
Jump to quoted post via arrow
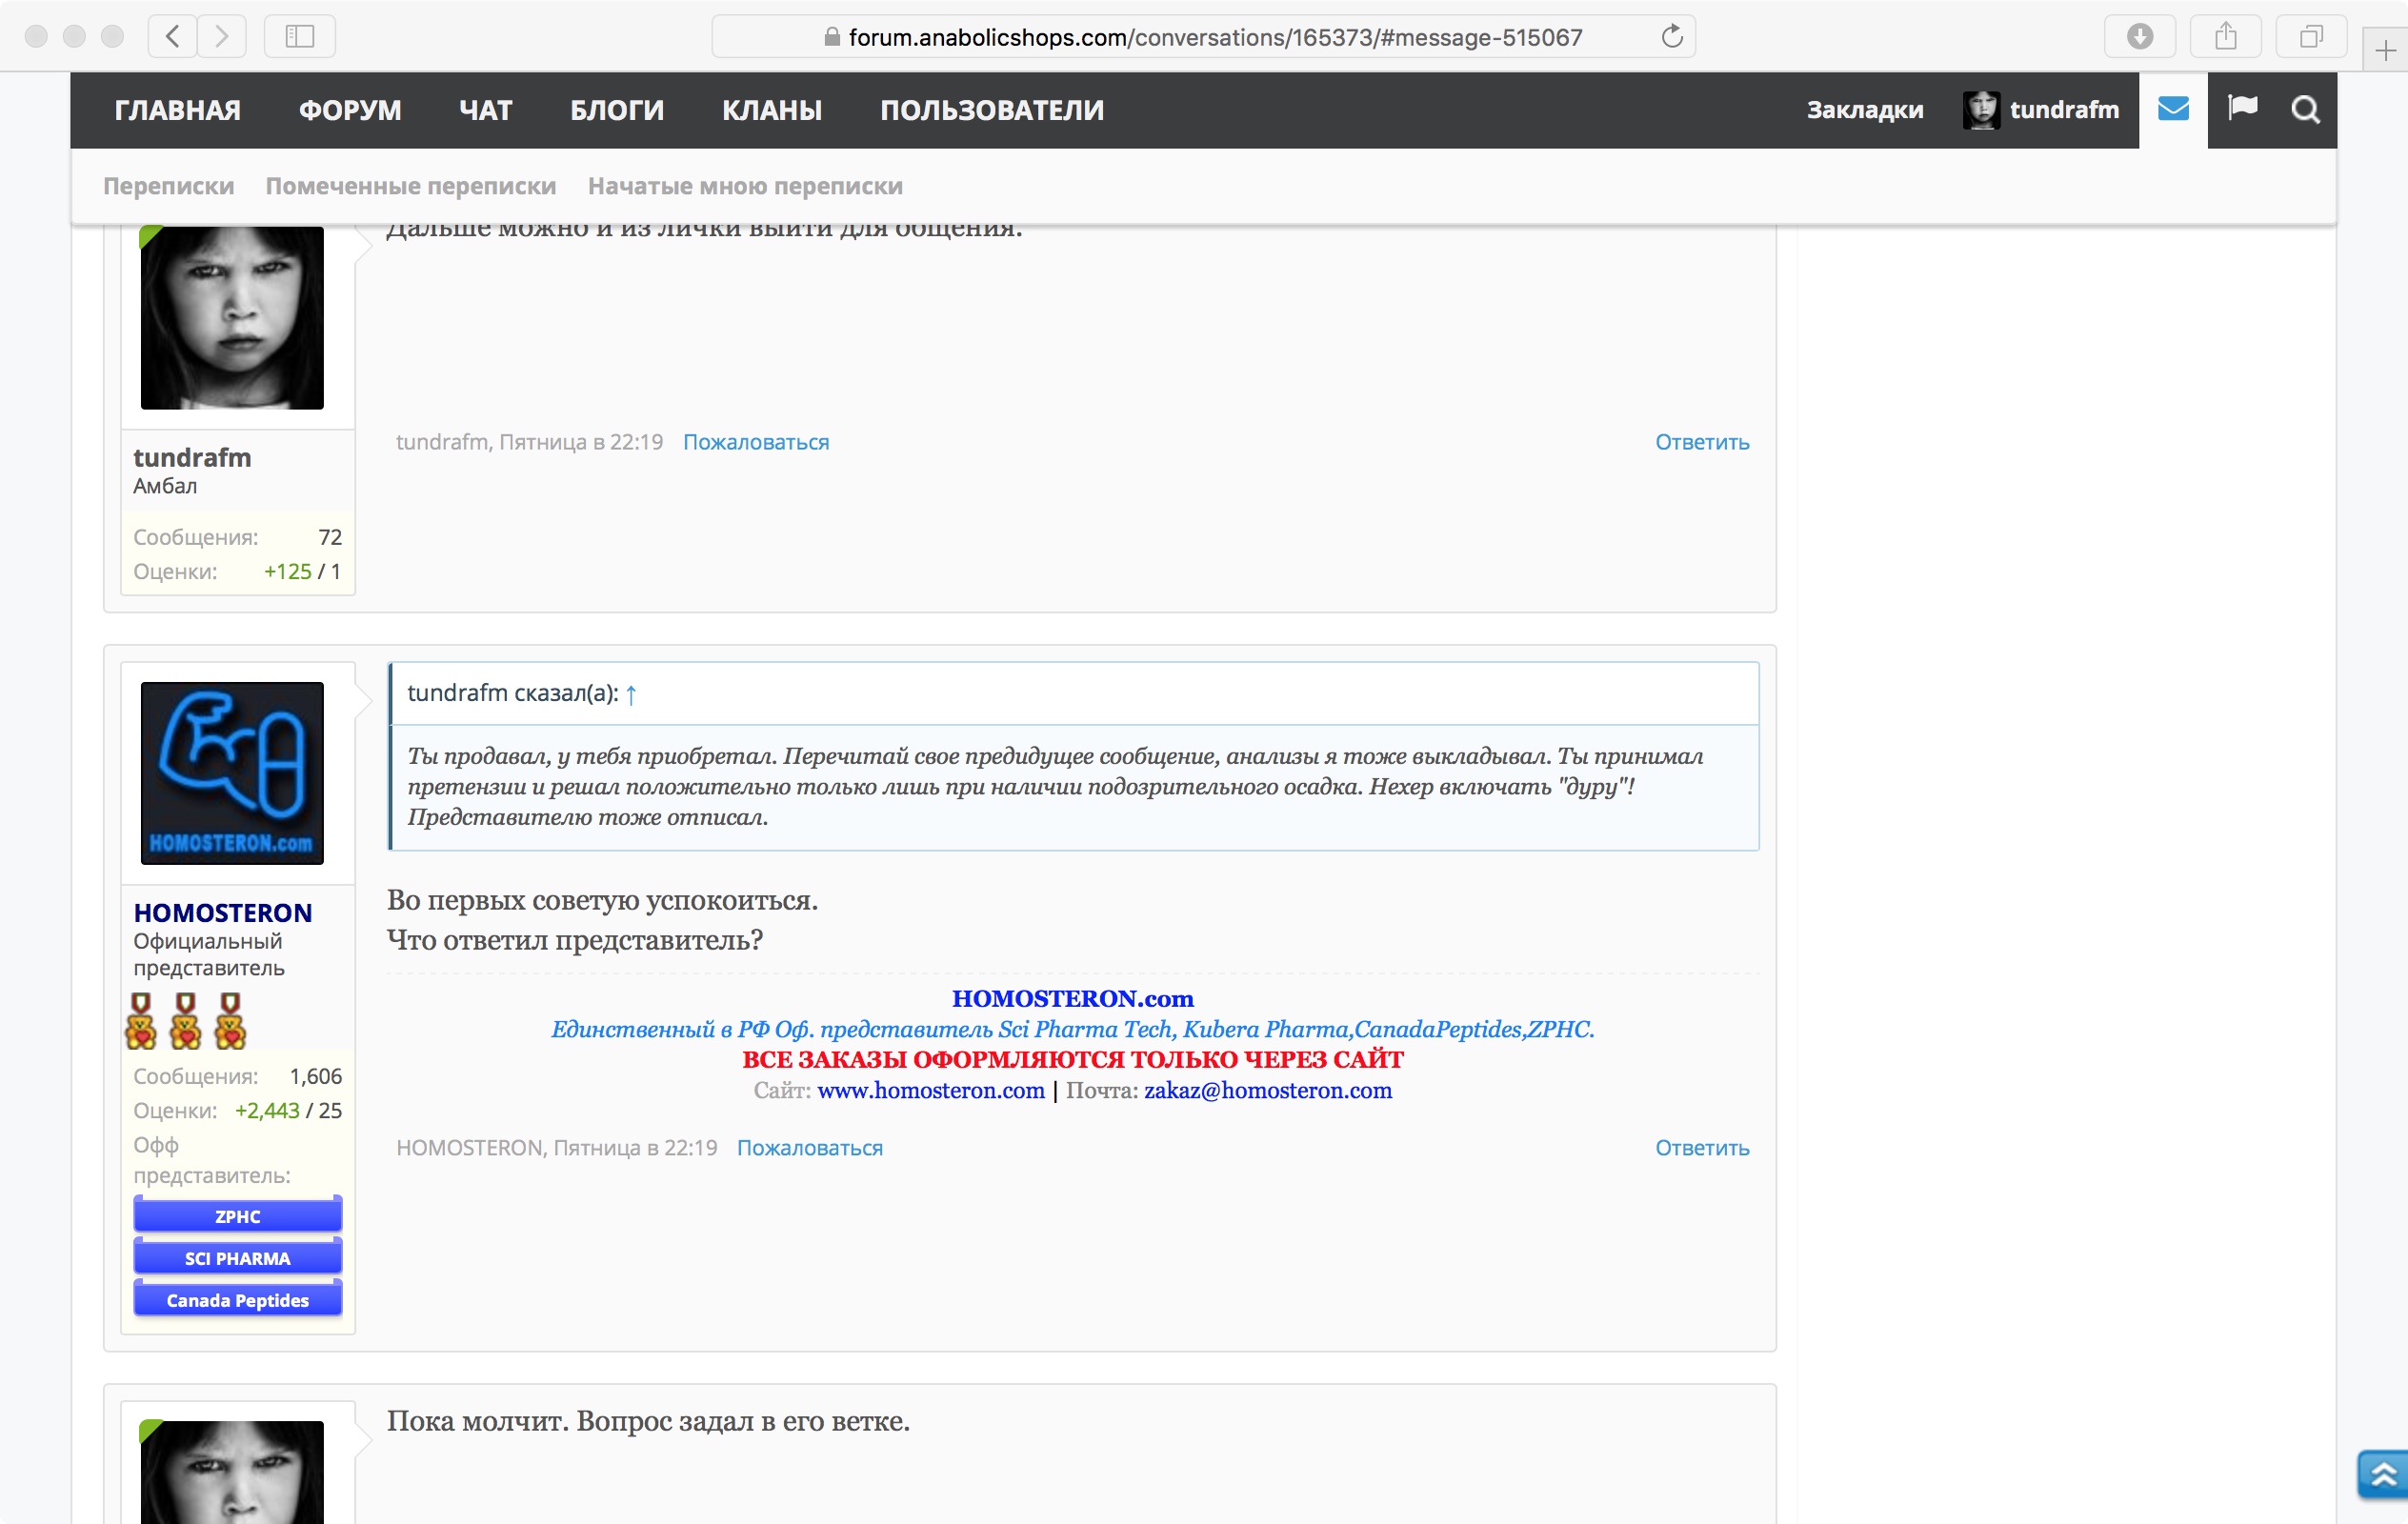coord(631,695)
